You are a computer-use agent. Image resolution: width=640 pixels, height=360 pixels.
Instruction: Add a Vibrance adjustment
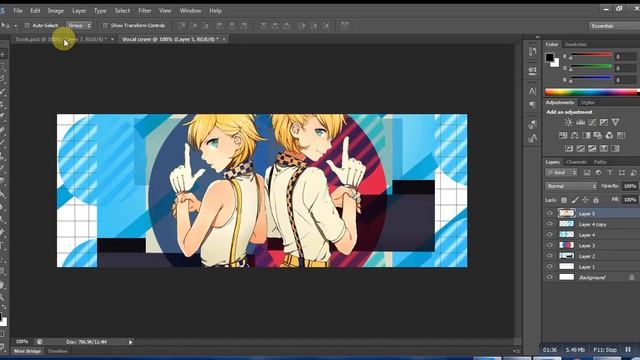(x=616, y=122)
